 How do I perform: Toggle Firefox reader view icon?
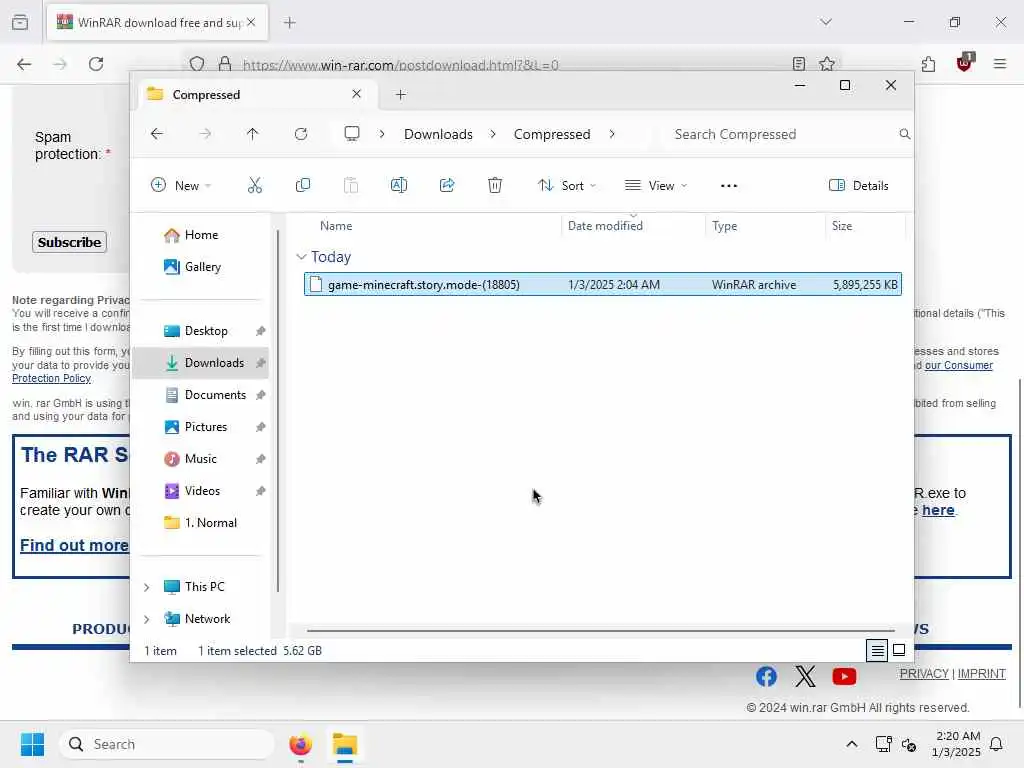pyautogui.click(x=799, y=64)
